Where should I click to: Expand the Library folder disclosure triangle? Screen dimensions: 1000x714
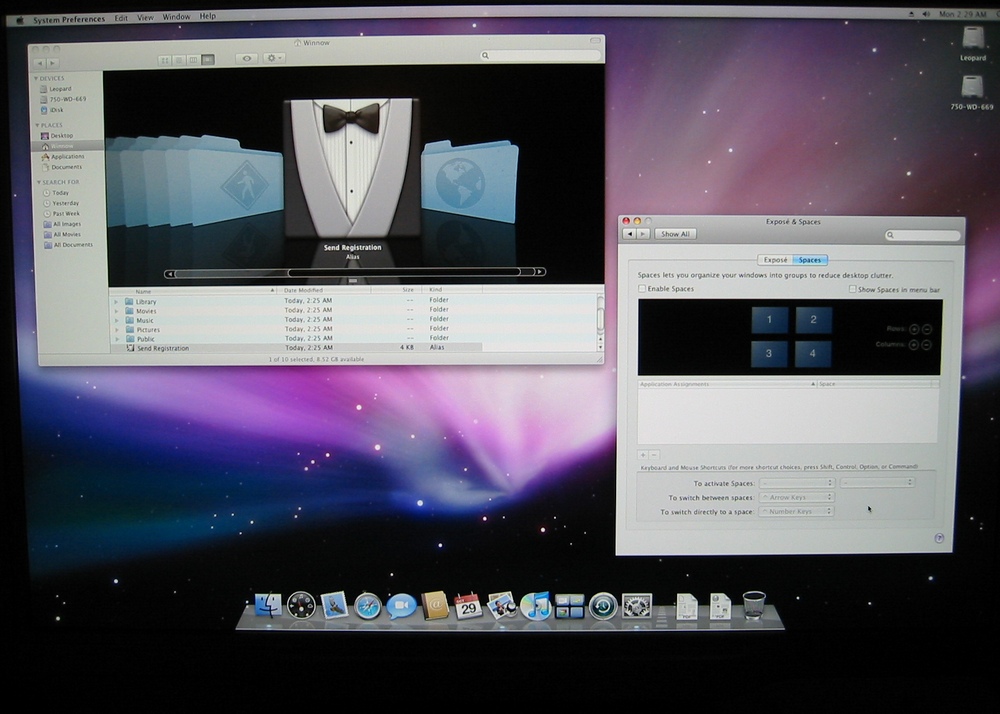click(116, 302)
